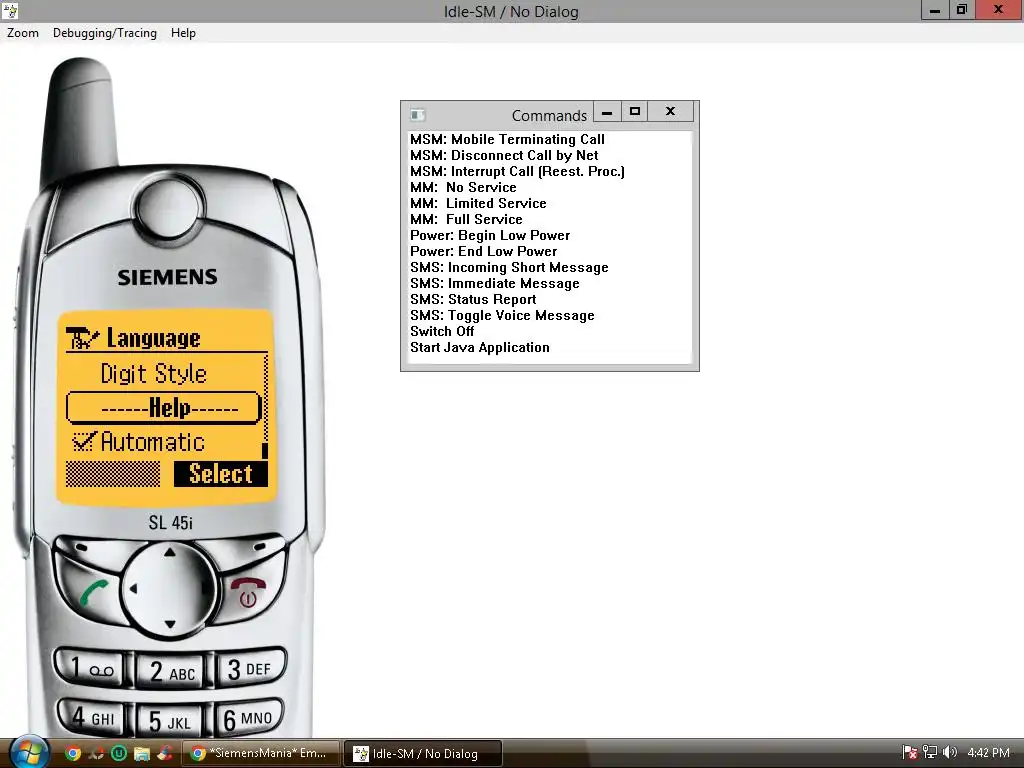Select MM: Full Service command
This screenshot has width=1024, height=768.
[x=466, y=219]
